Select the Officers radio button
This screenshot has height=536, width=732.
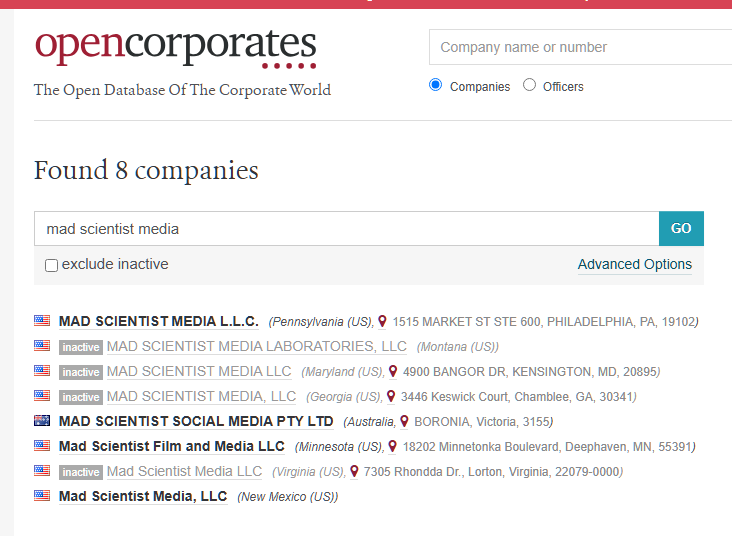(x=529, y=85)
